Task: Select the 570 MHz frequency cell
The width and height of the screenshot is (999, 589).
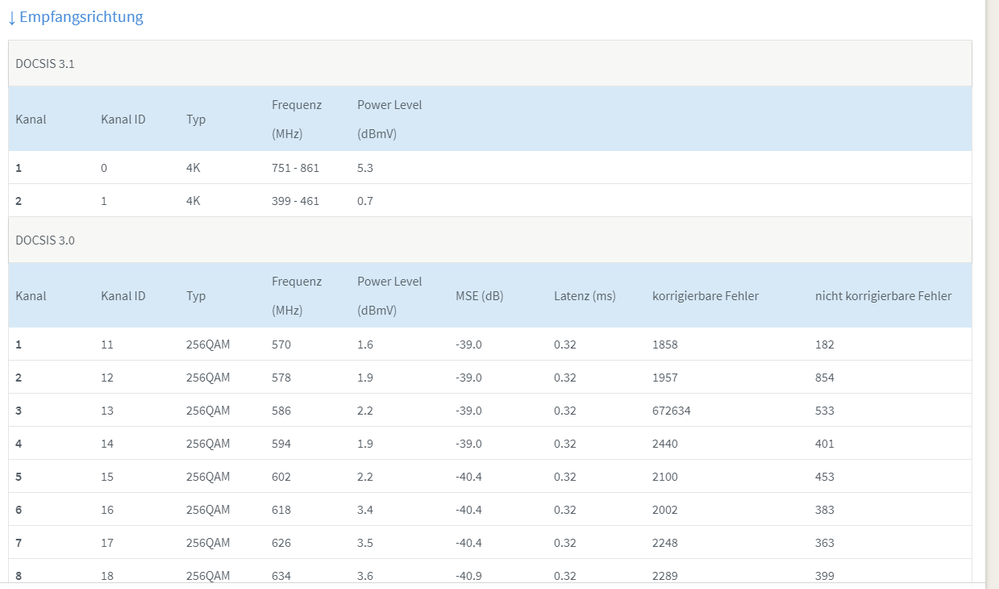Action: pos(281,345)
